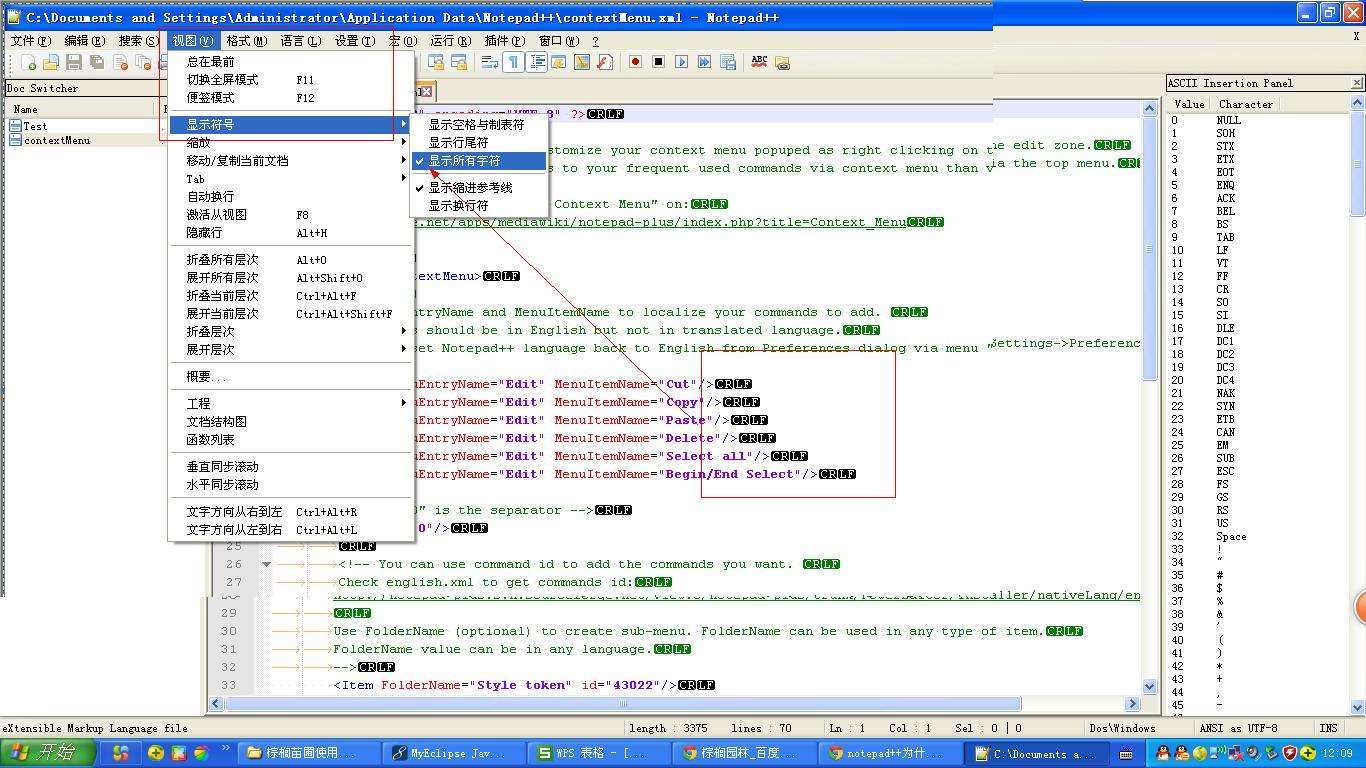Open Chrome from quick launch bar

(201, 753)
